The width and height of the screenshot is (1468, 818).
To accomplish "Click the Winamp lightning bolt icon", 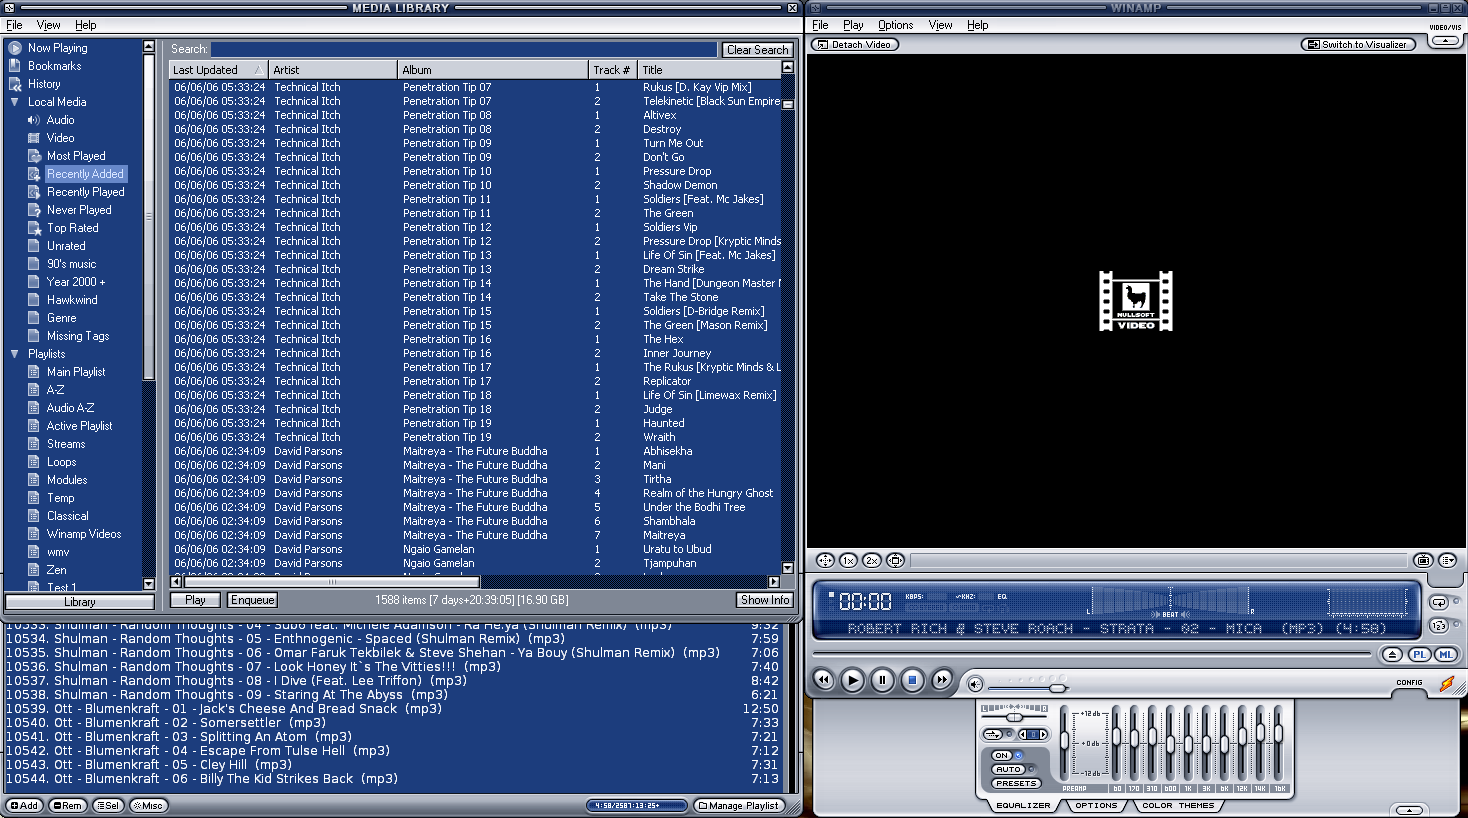I will (x=1446, y=684).
